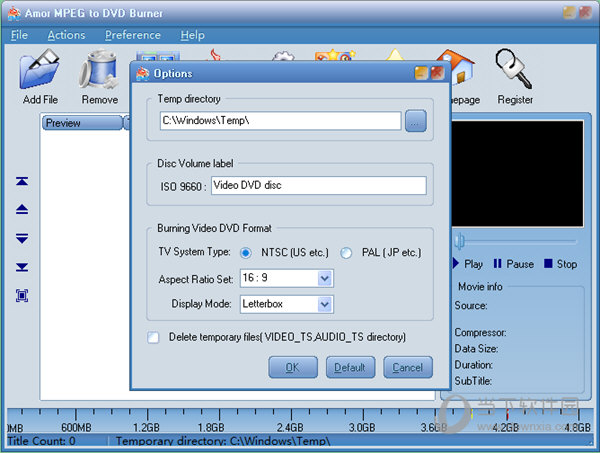Click the Play control

coord(468,264)
